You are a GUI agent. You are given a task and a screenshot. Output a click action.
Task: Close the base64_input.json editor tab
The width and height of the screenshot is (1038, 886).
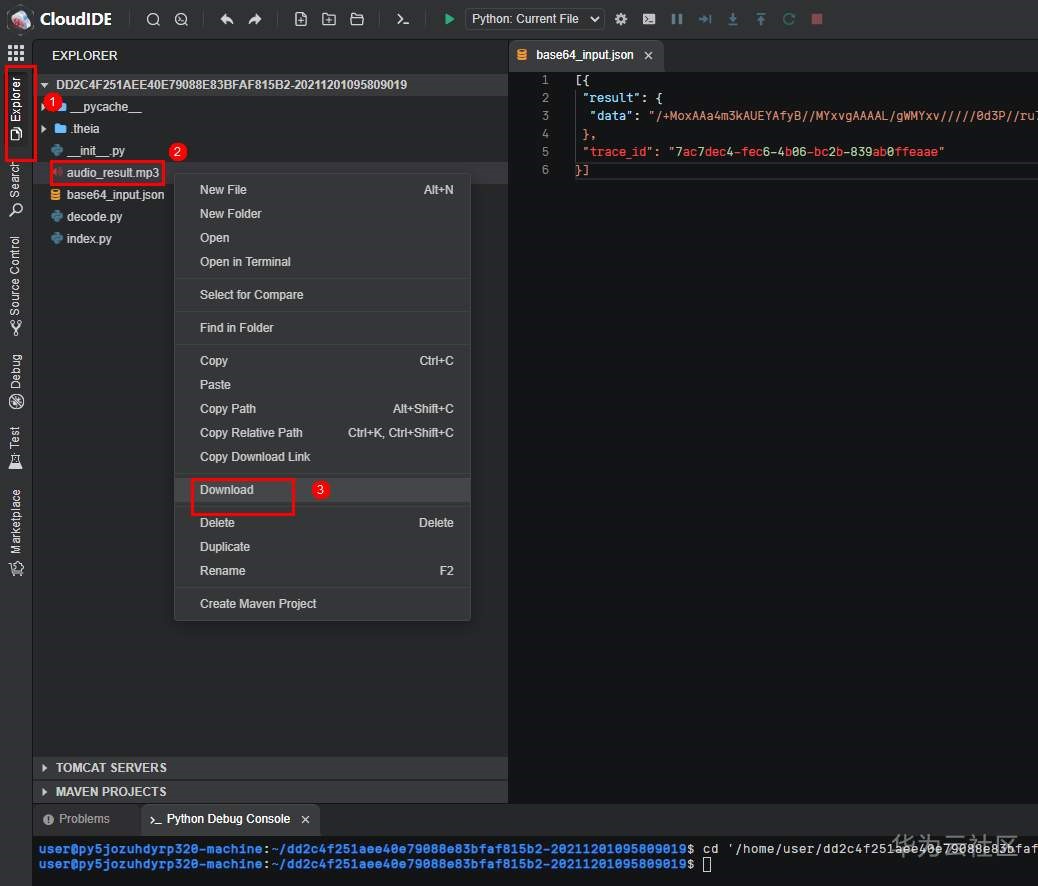coord(648,55)
